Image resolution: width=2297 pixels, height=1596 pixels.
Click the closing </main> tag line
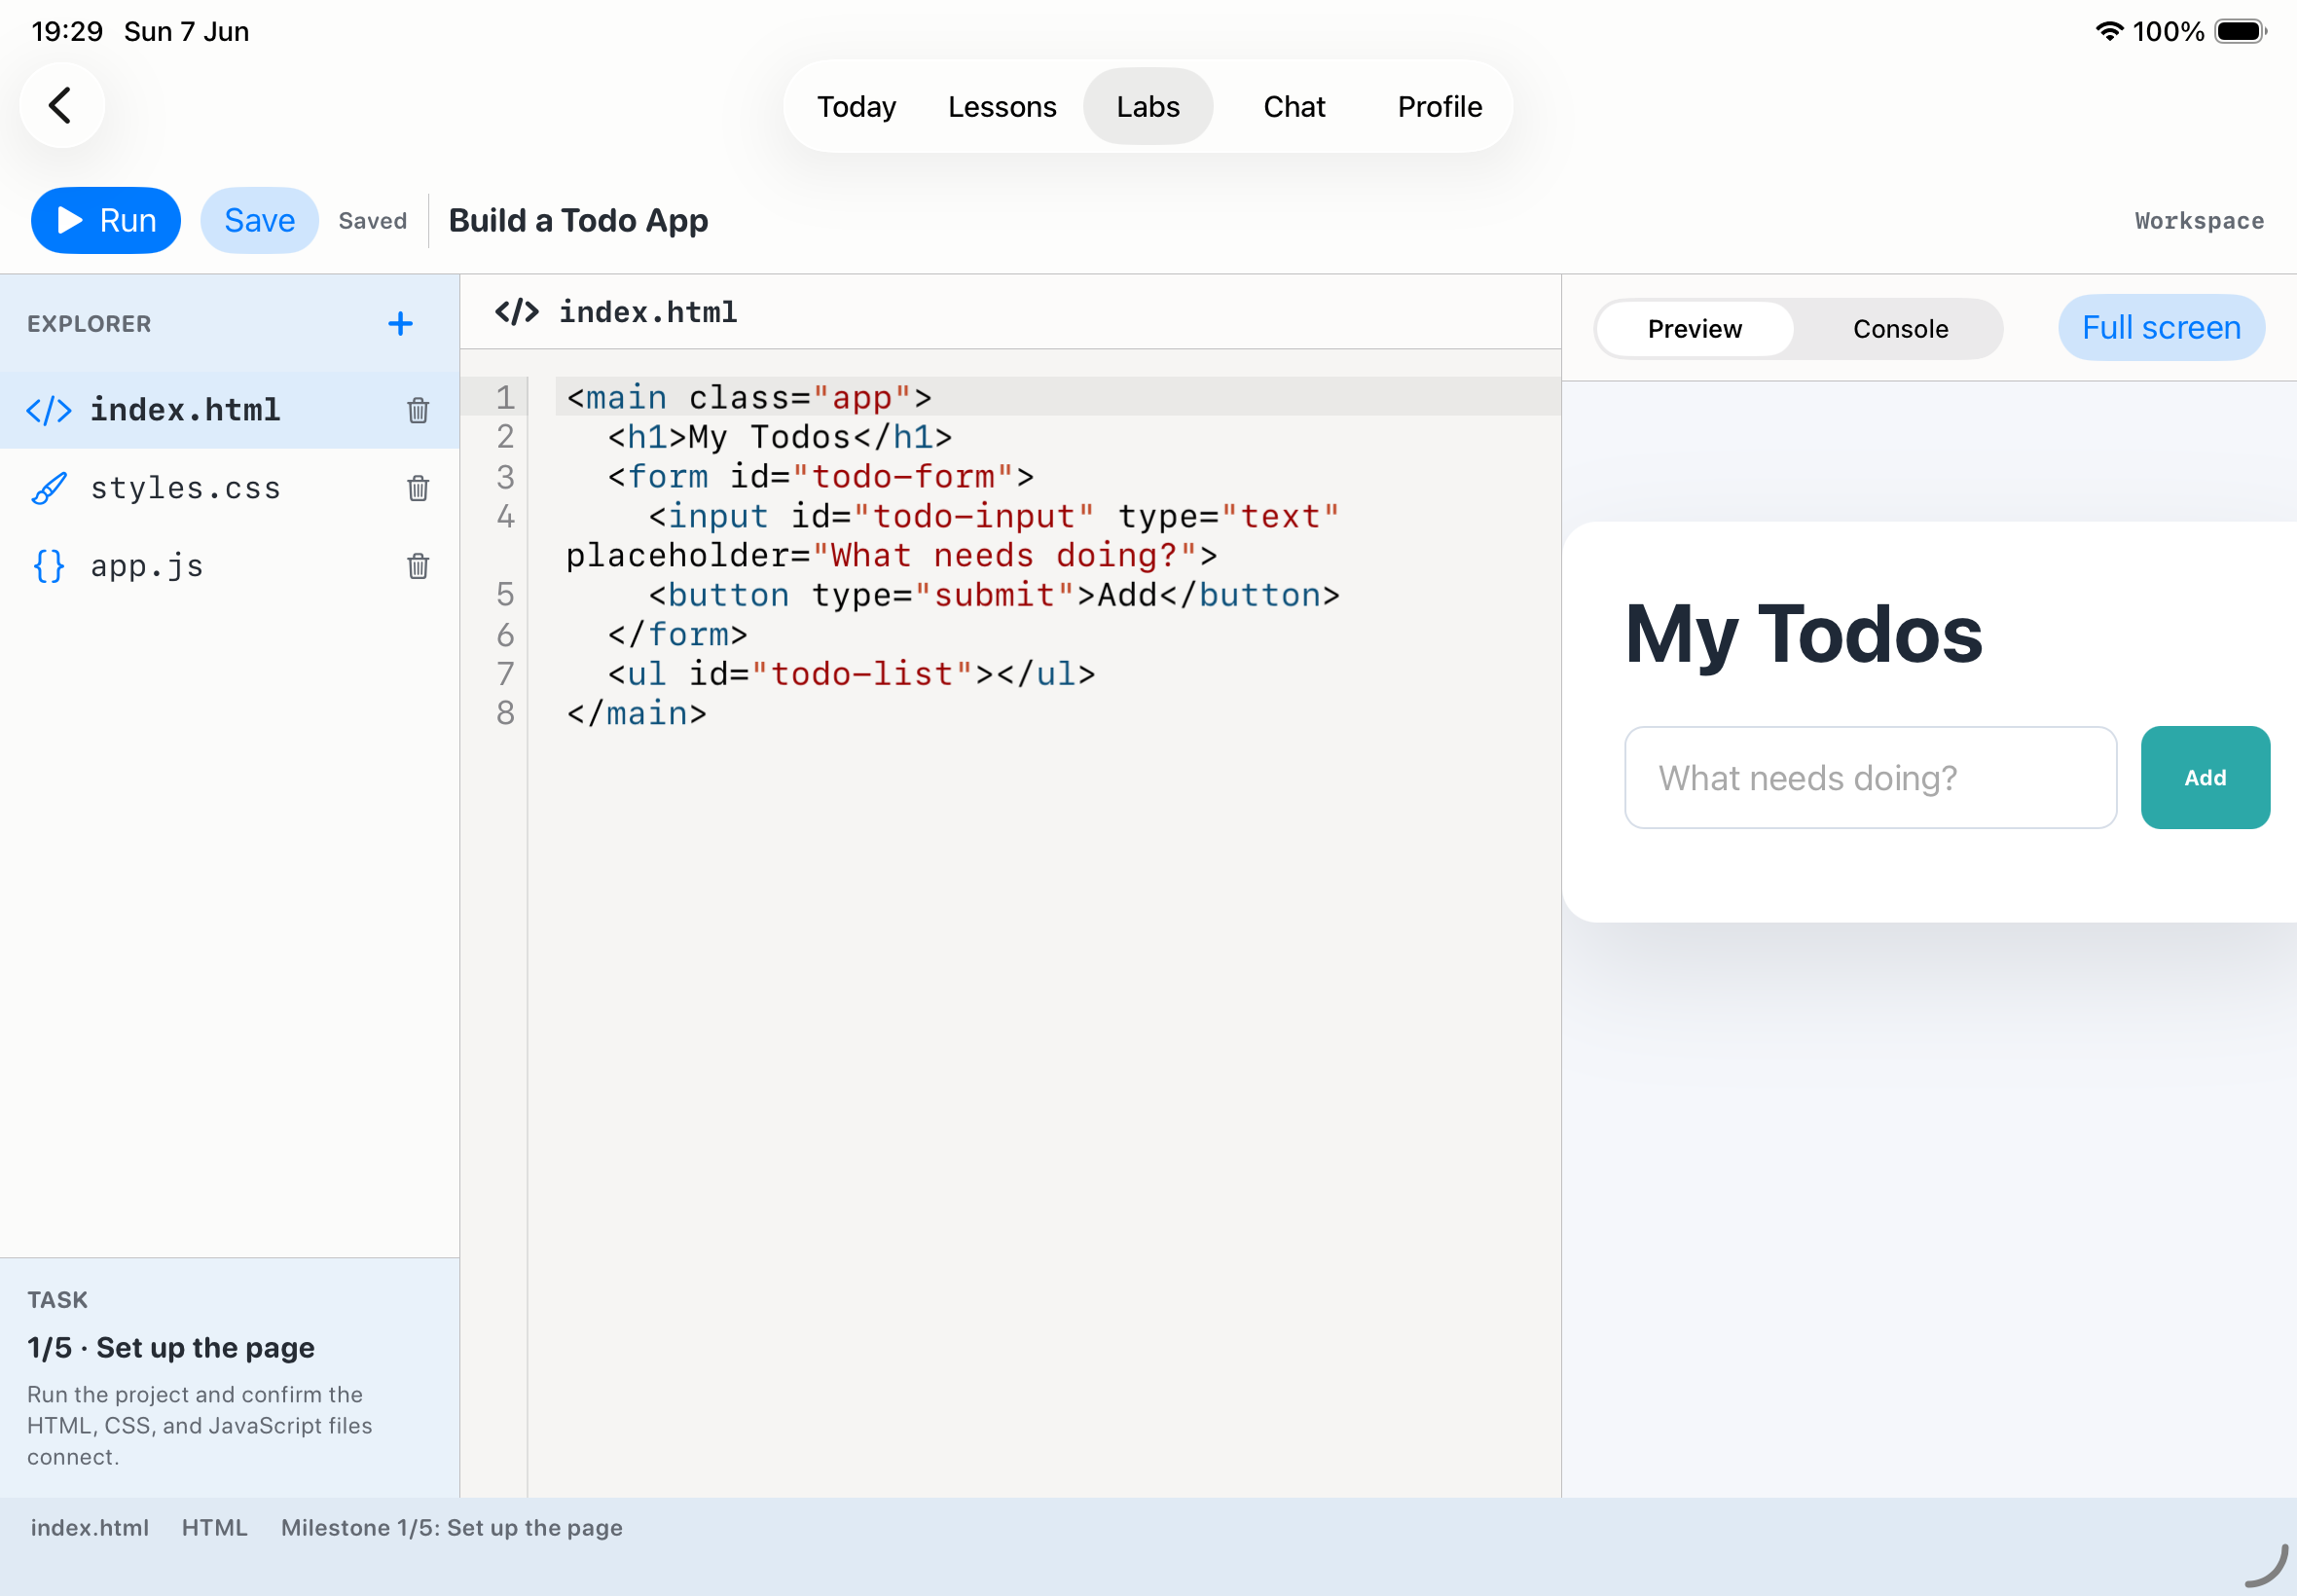636,713
